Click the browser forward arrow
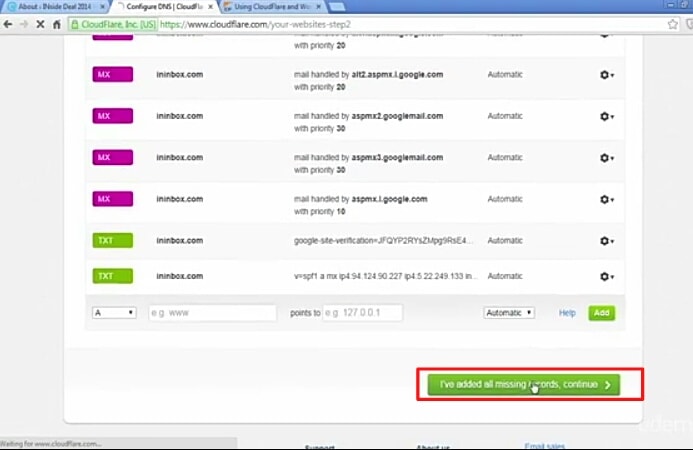 (24, 24)
